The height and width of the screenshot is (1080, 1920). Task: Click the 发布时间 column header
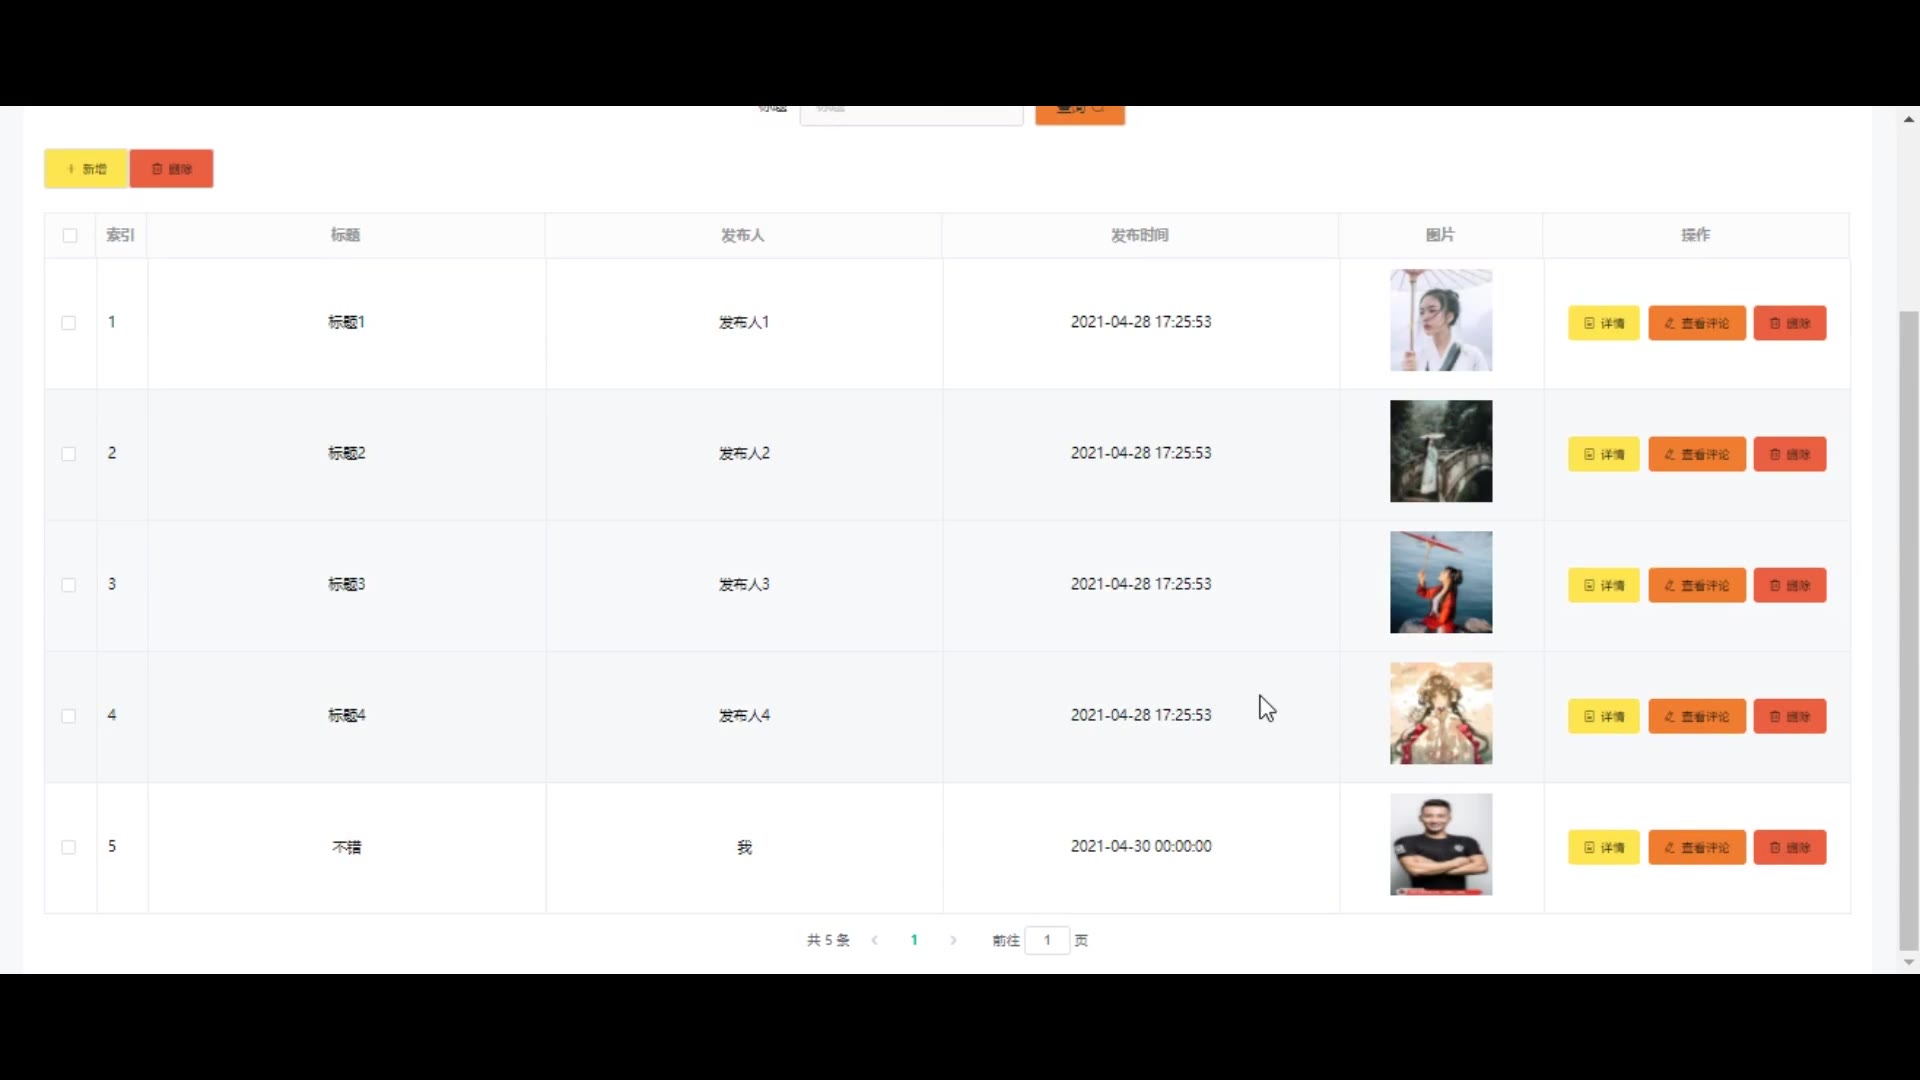coord(1139,235)
